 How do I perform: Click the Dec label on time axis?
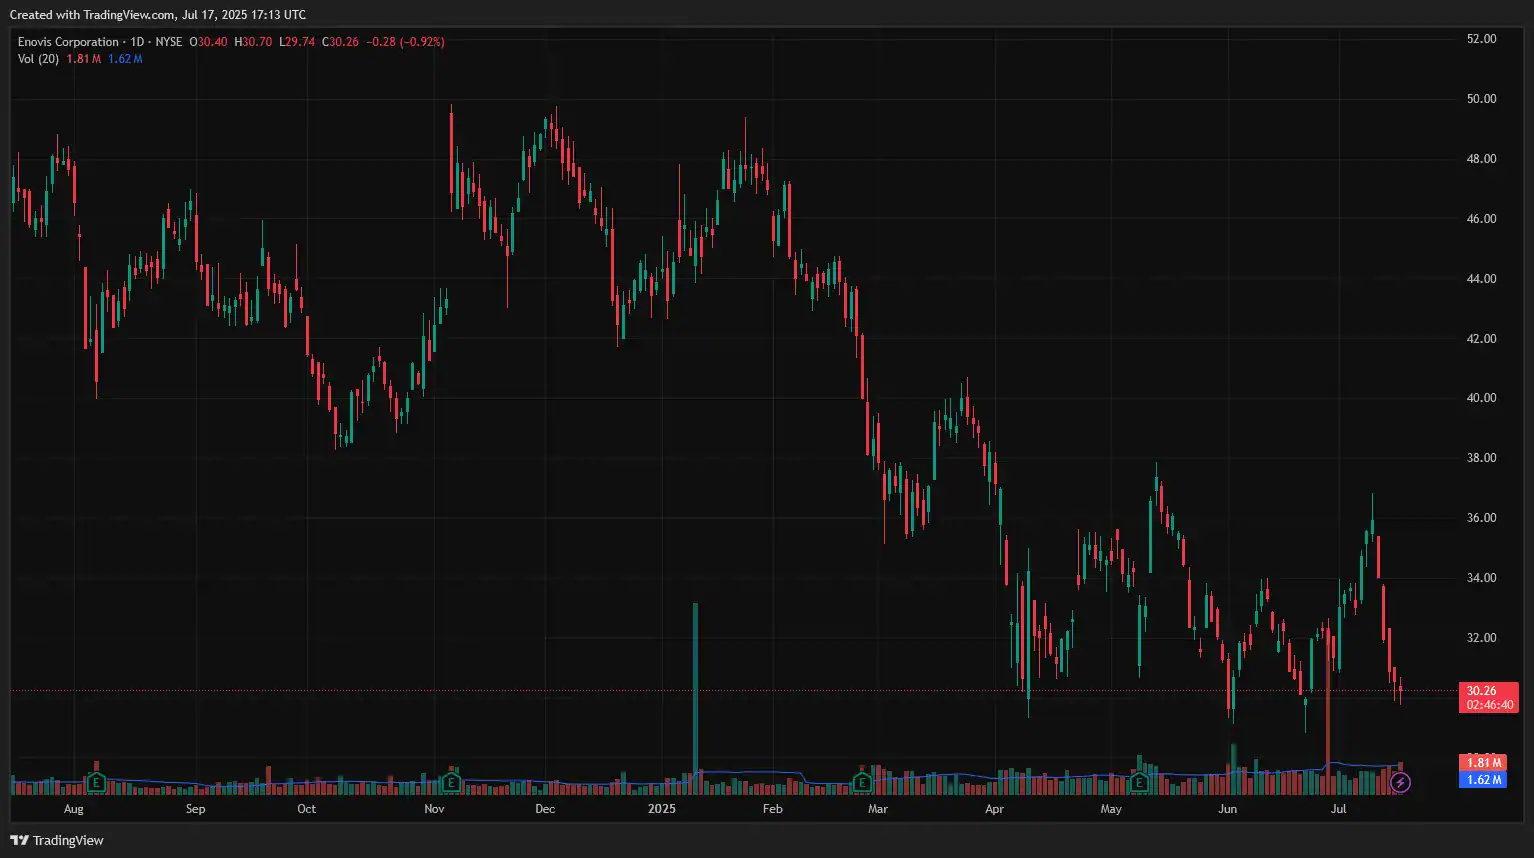545,809
